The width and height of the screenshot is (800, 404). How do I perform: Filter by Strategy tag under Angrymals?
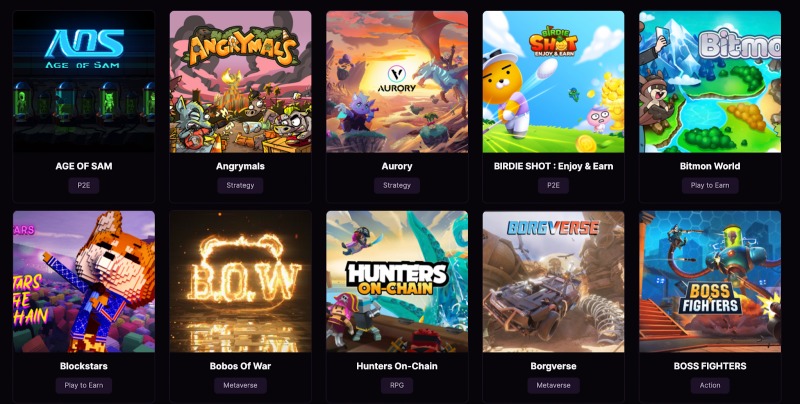click(240, 185)
